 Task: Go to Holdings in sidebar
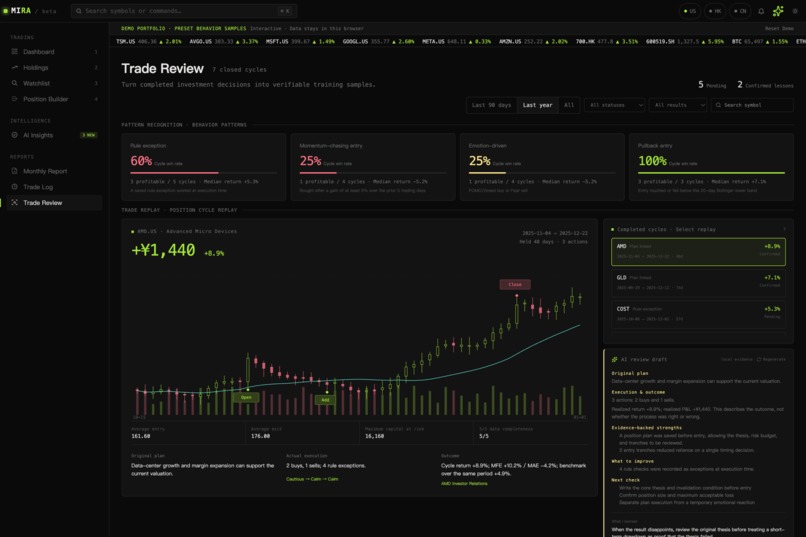pos(54,67)
